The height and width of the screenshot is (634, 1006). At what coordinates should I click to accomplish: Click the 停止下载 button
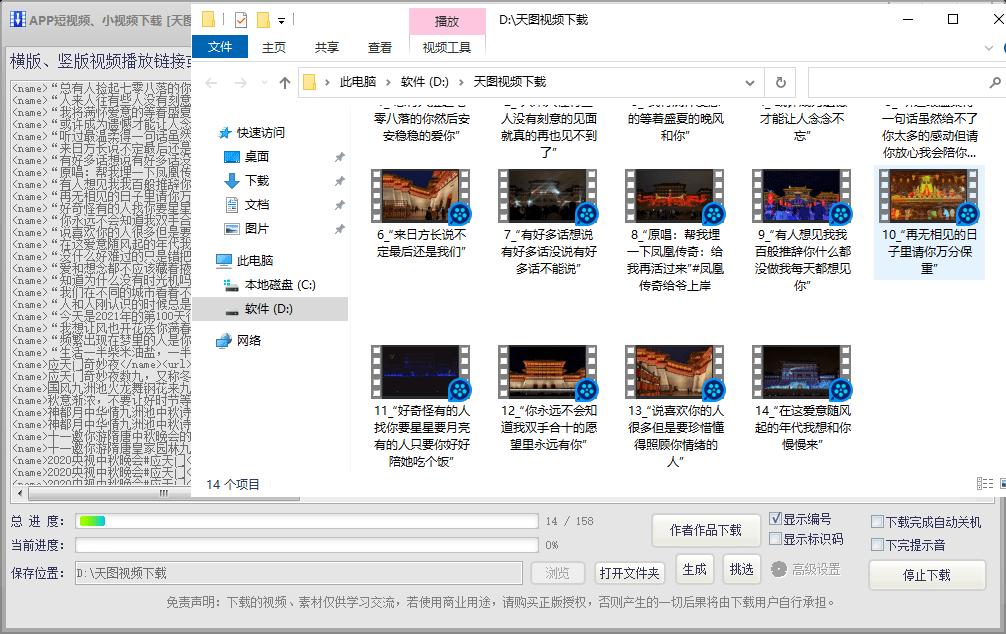(x=927, y=575)
